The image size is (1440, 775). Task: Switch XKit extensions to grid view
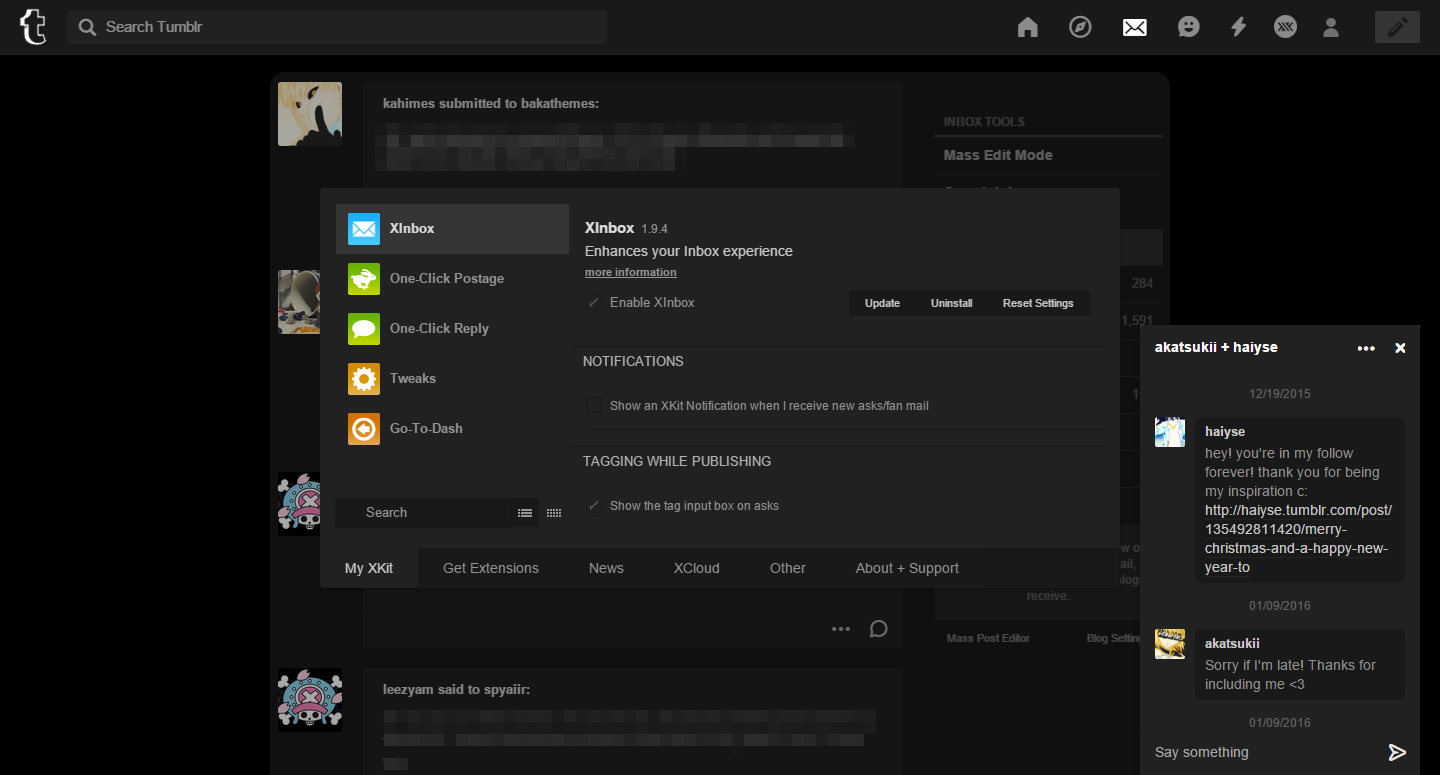tap(554, 513)
